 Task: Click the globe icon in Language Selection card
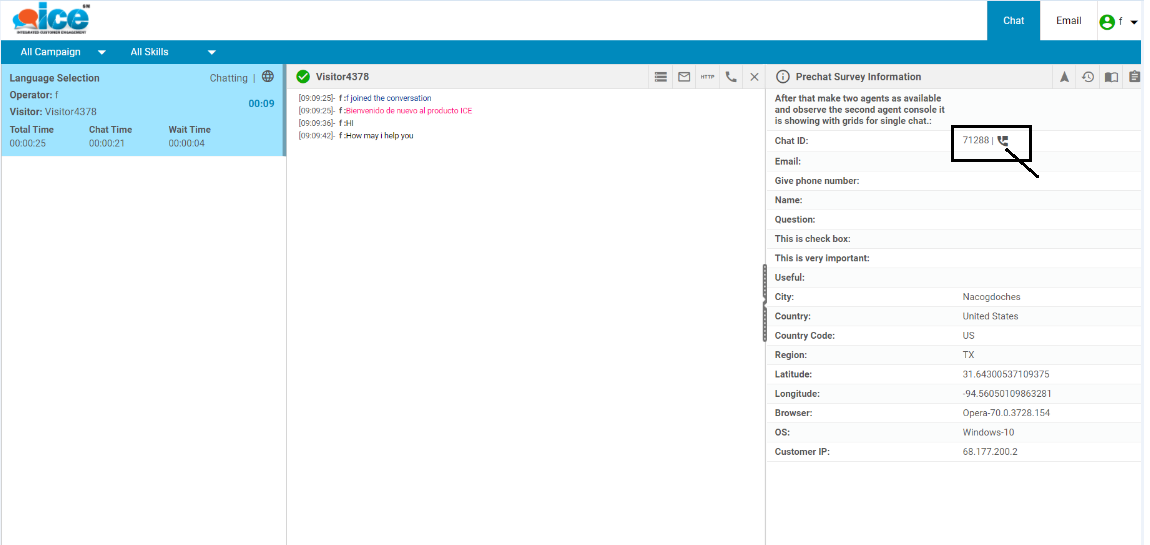[268, 77]
